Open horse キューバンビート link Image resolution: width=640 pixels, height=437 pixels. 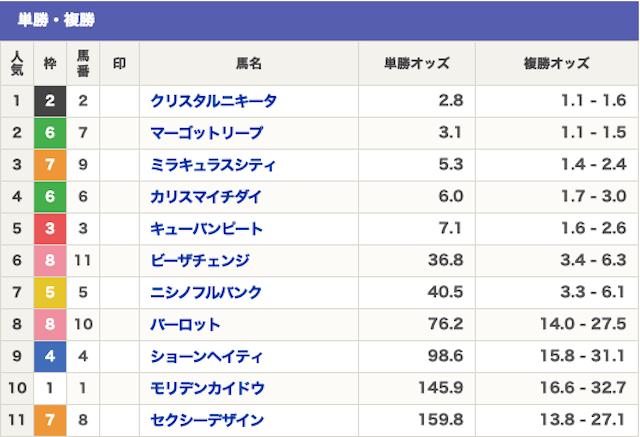[207, 228]
